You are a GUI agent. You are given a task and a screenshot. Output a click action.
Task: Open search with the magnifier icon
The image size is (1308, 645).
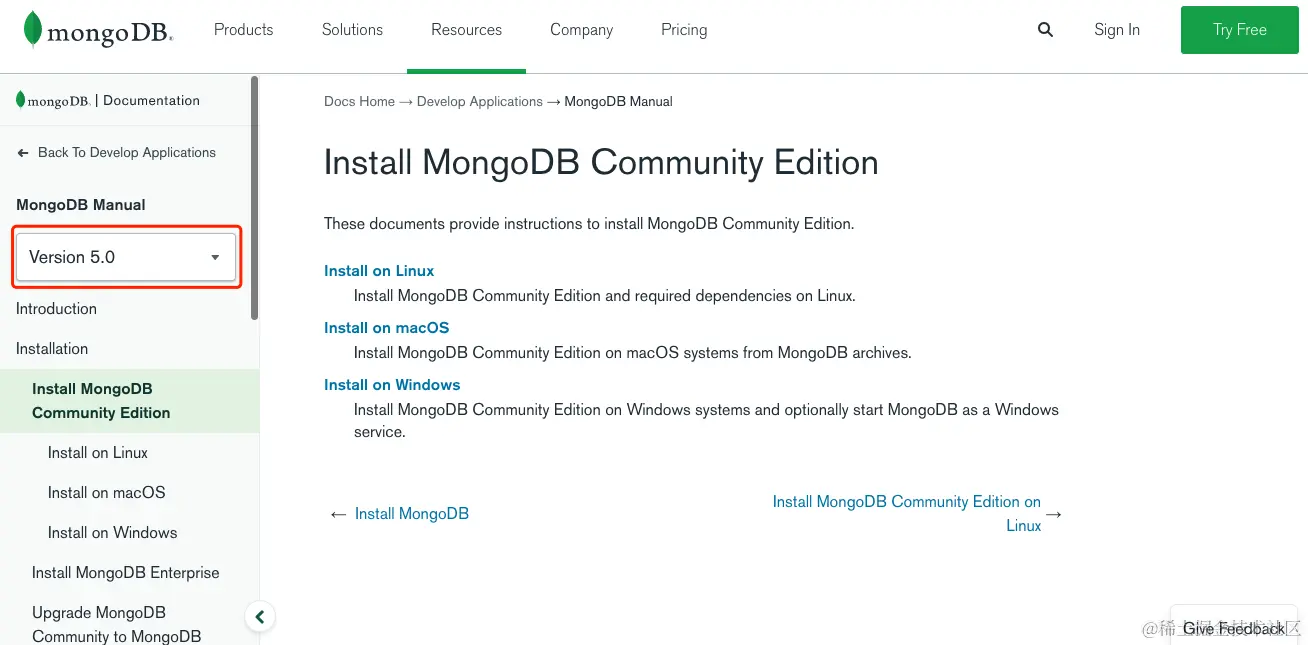[1045, 30]
